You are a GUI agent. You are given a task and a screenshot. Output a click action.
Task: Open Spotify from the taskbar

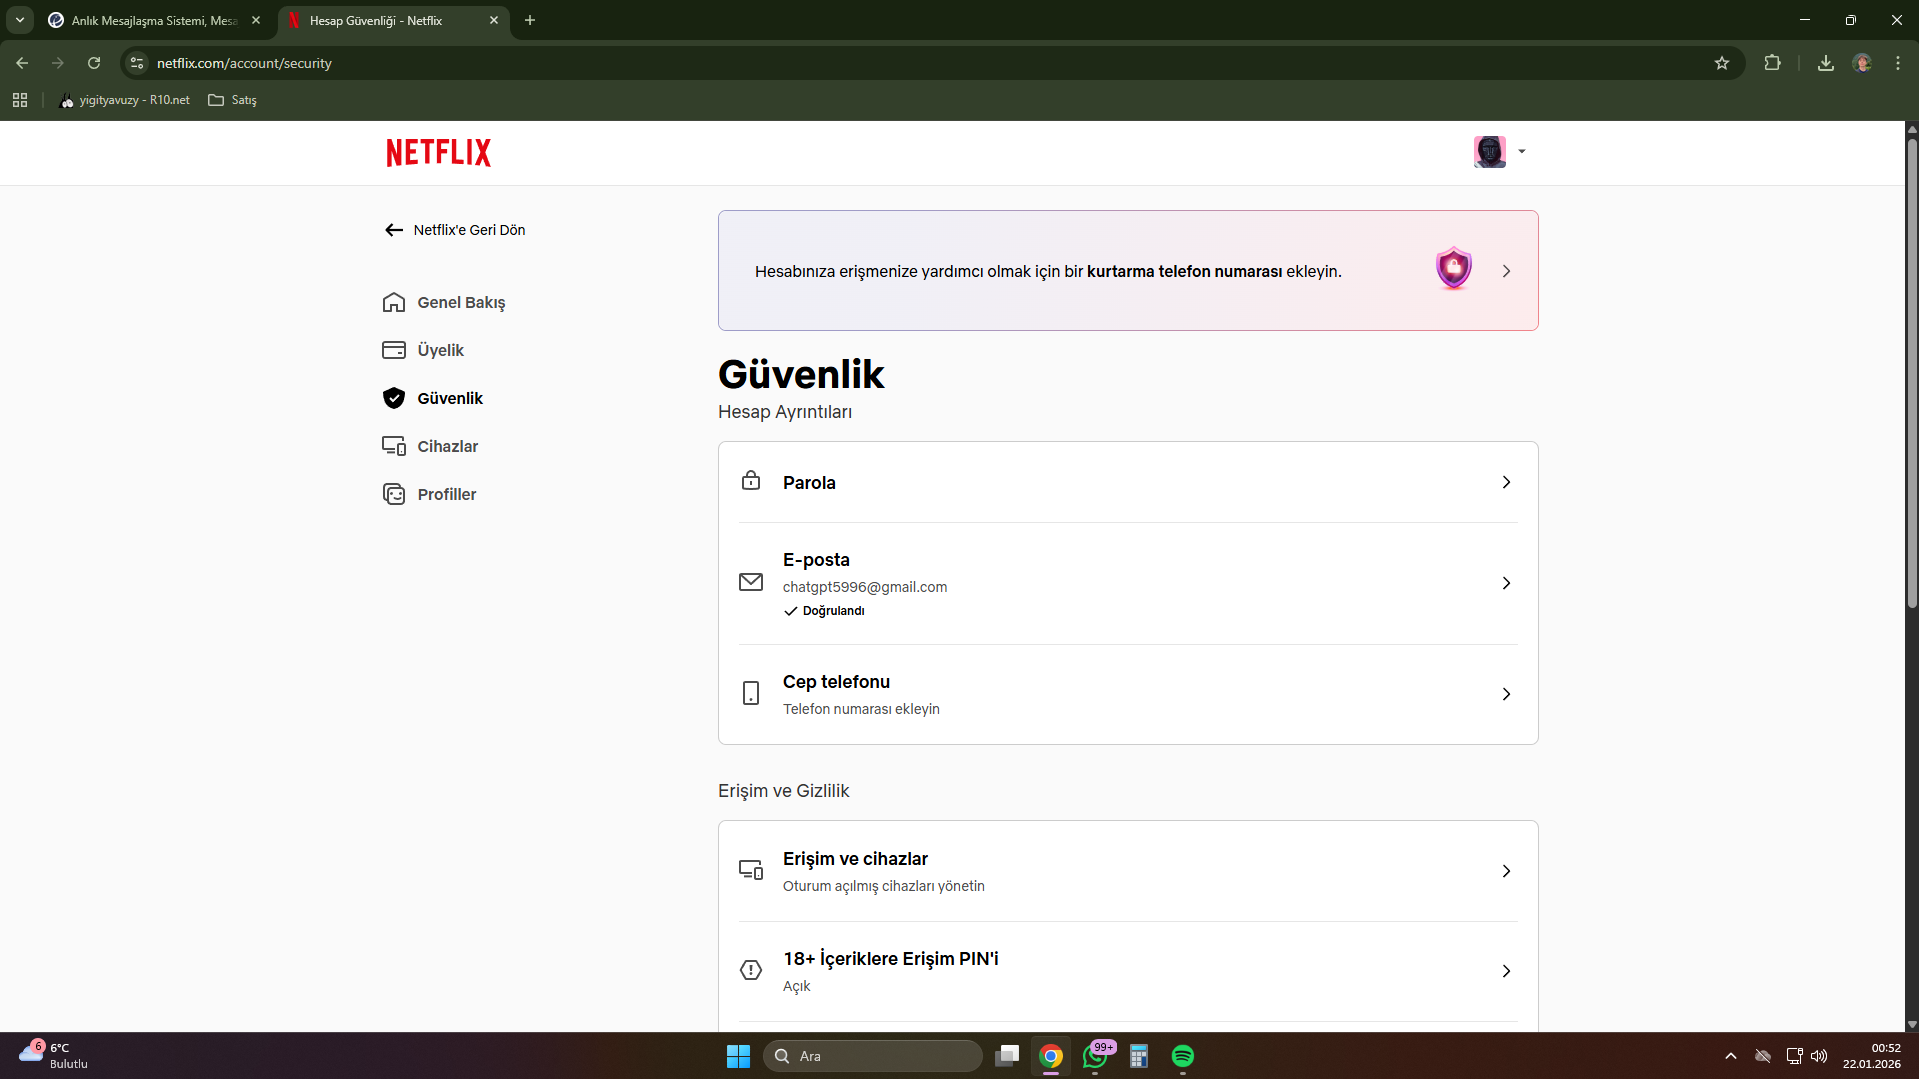pyautogui.click(x=1183, y=1056)
